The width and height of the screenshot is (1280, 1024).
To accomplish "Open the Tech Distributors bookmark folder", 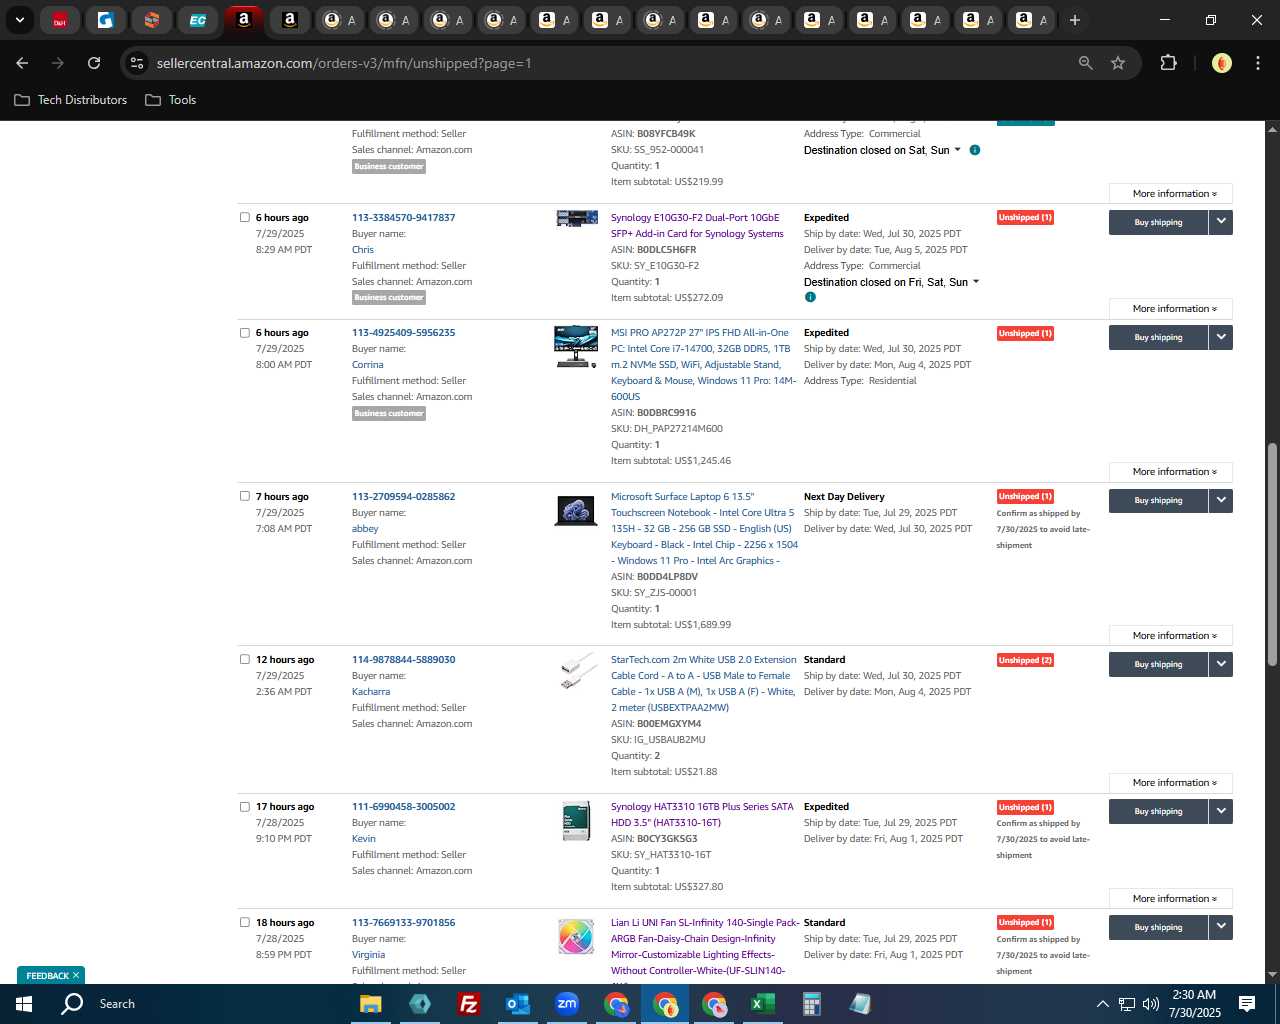I will click(x=71, y=100).
